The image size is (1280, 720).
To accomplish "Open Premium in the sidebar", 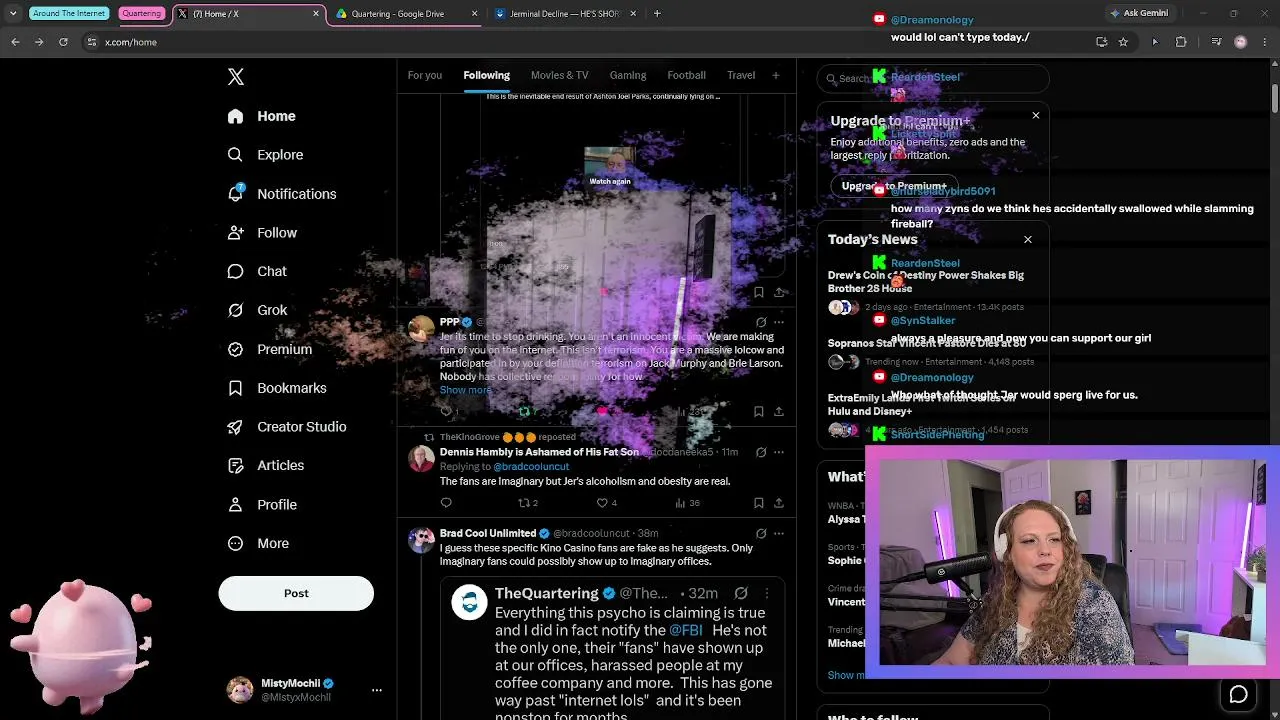I will coord(269,349).
